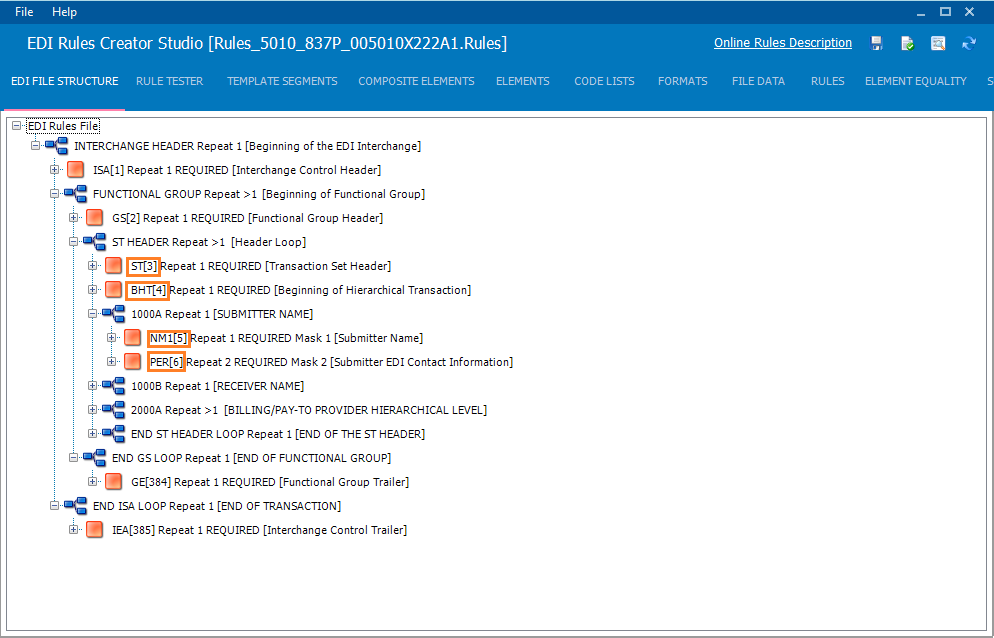Screen dimensions: 994x638
Task: Collapse the 1000A SUBMITTER NAME node
Action: pos(93,314)
